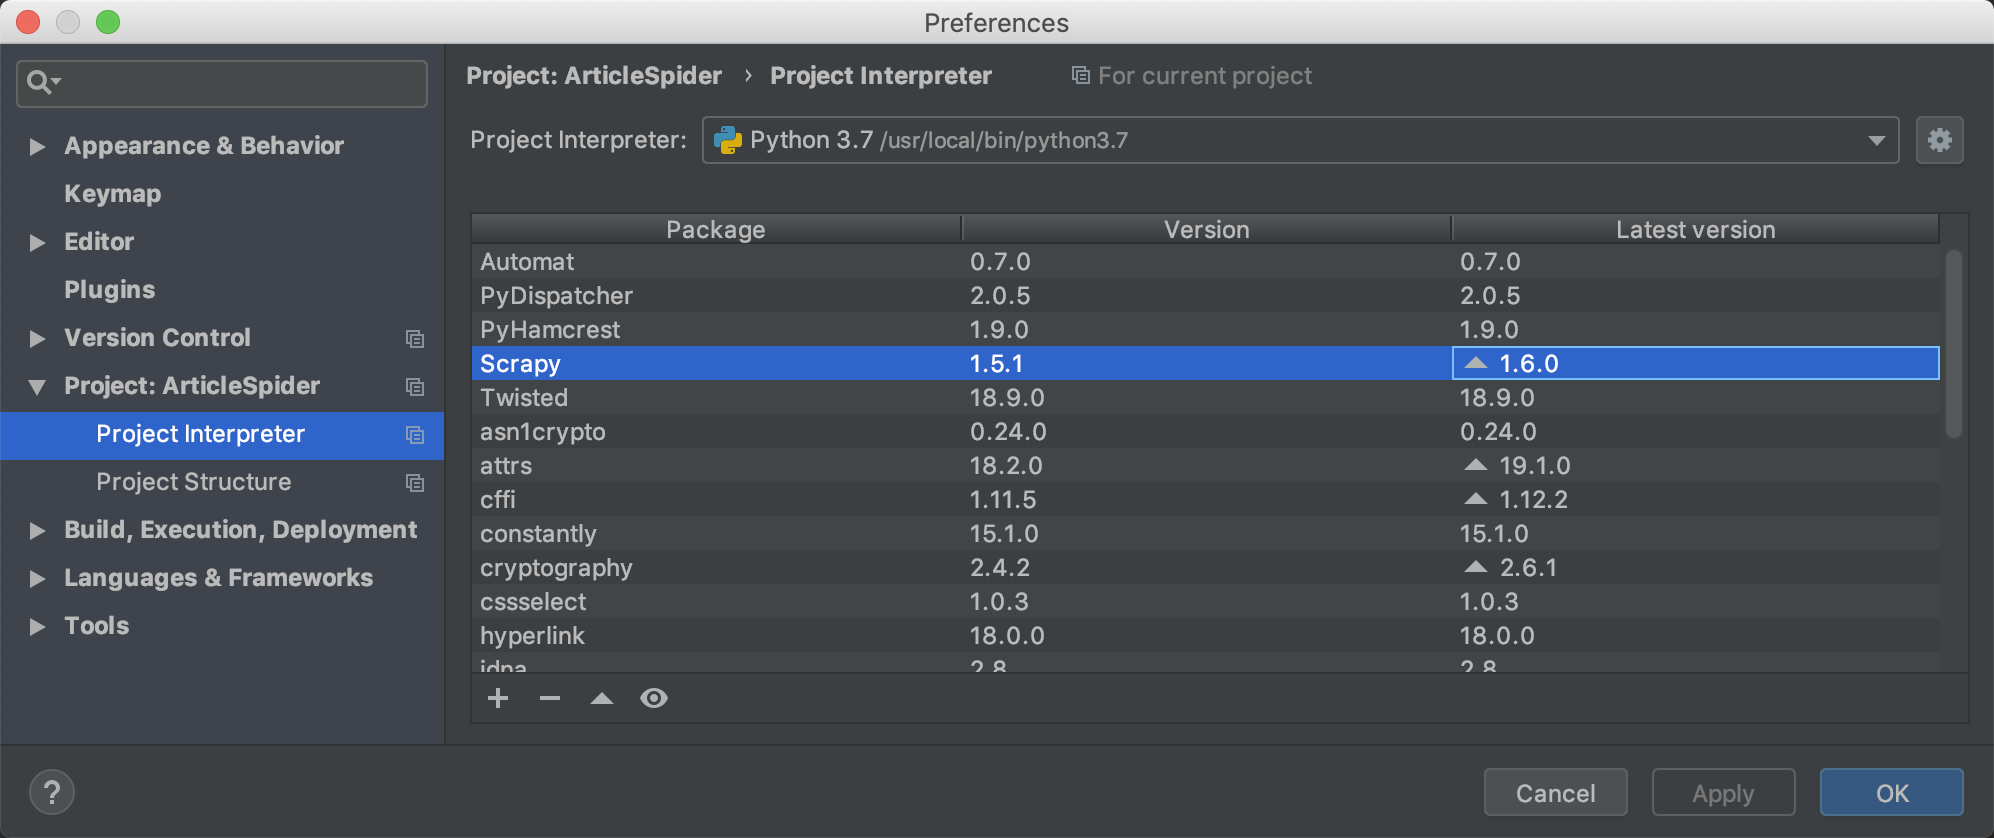
Task: Open the Project Interpreter dropdown arrow
Action: (1877, 141)
